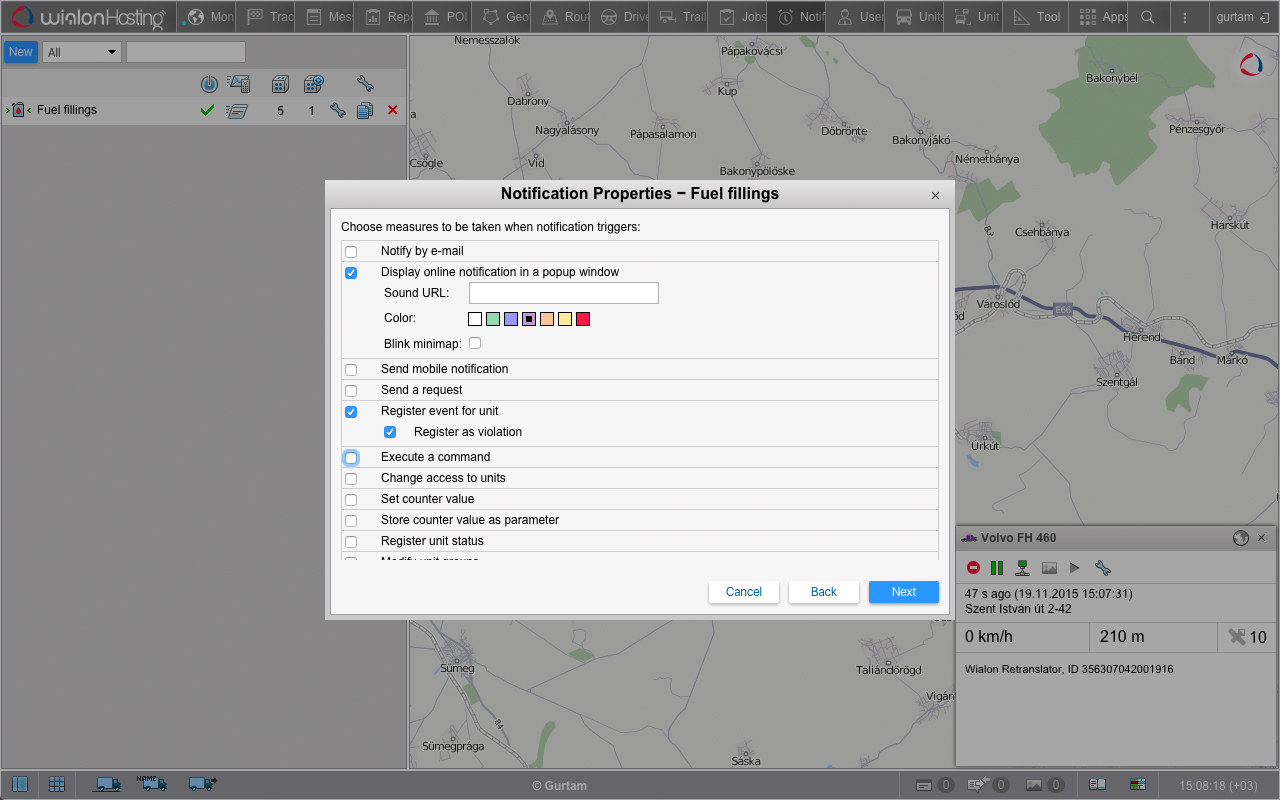This screenshot has width=1280, height=800.
Task: Click the notification name filter field
Action: click(x=186, y=52)
